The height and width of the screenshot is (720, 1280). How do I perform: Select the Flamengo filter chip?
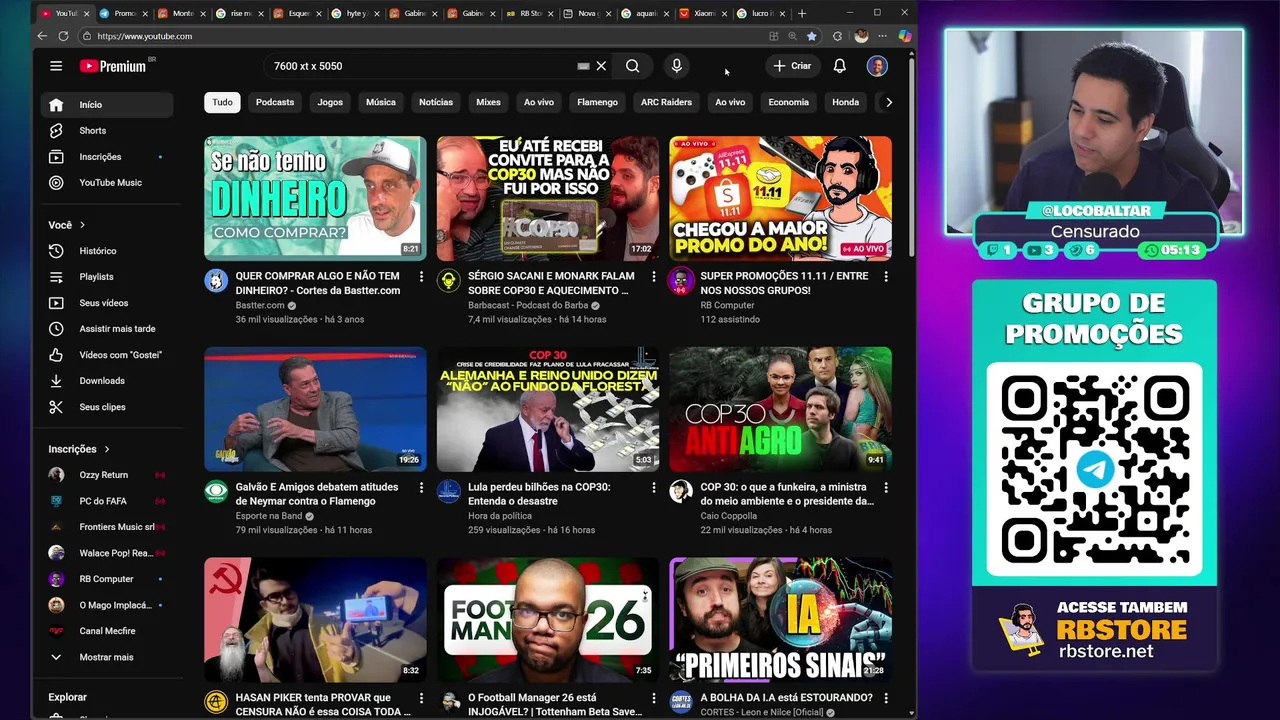pyautogui.click(x=597, y=102)
